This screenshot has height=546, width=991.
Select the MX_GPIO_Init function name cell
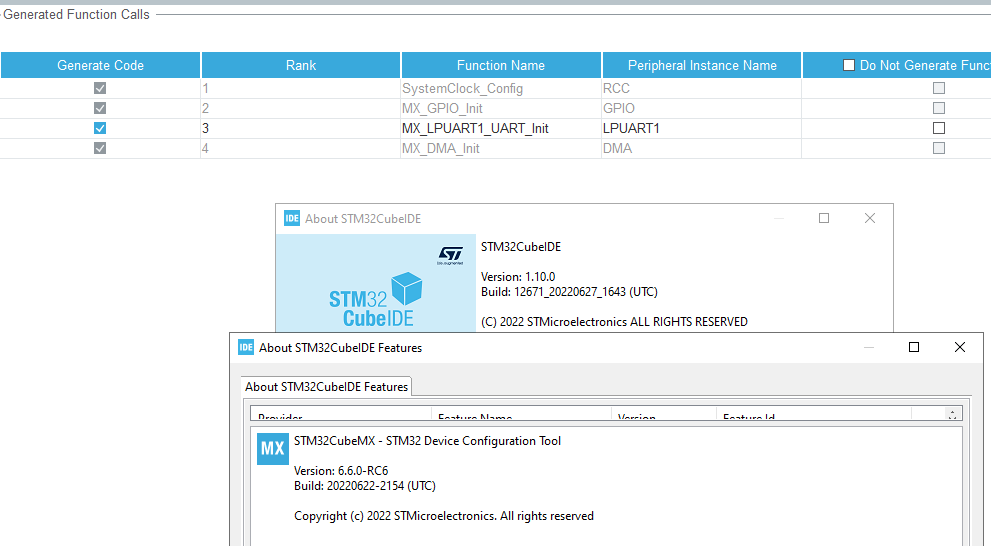(x=501, y=108)
